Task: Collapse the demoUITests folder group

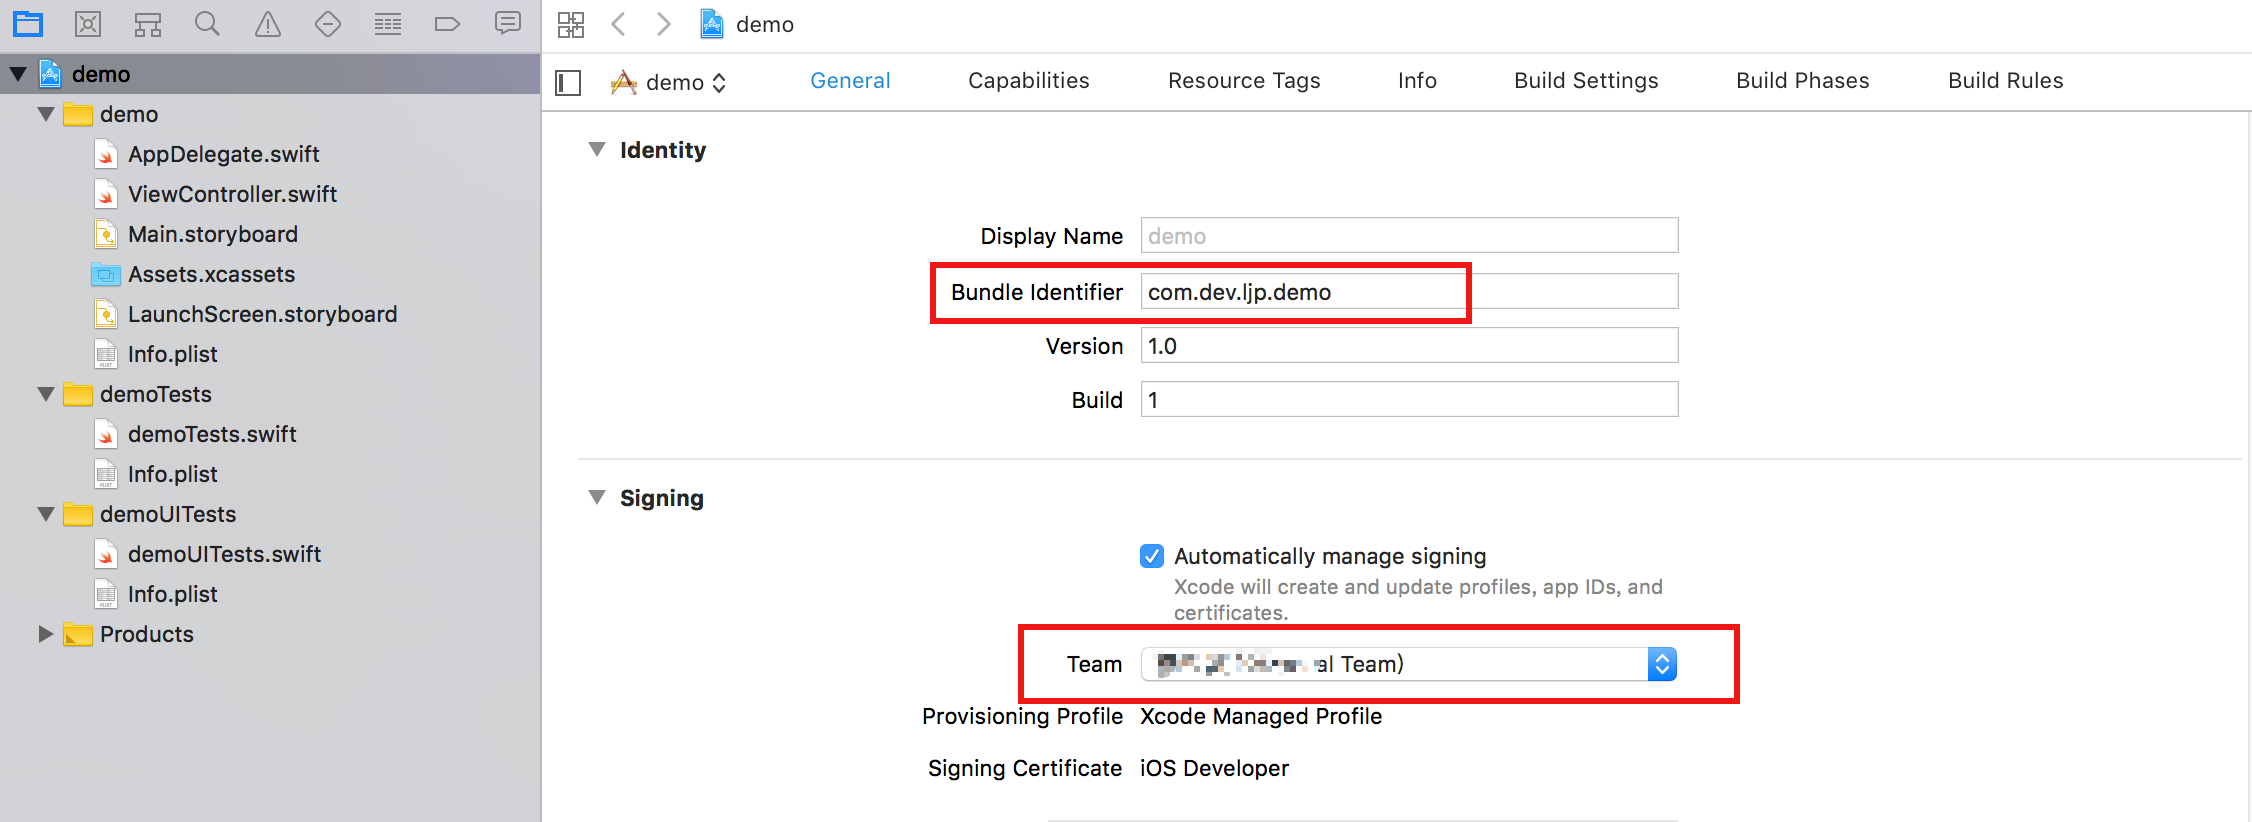Action: click(x=45, y=514)
